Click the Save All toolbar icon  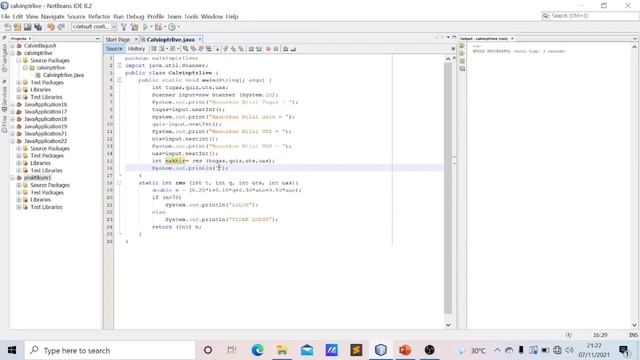(x=38, y=27)
